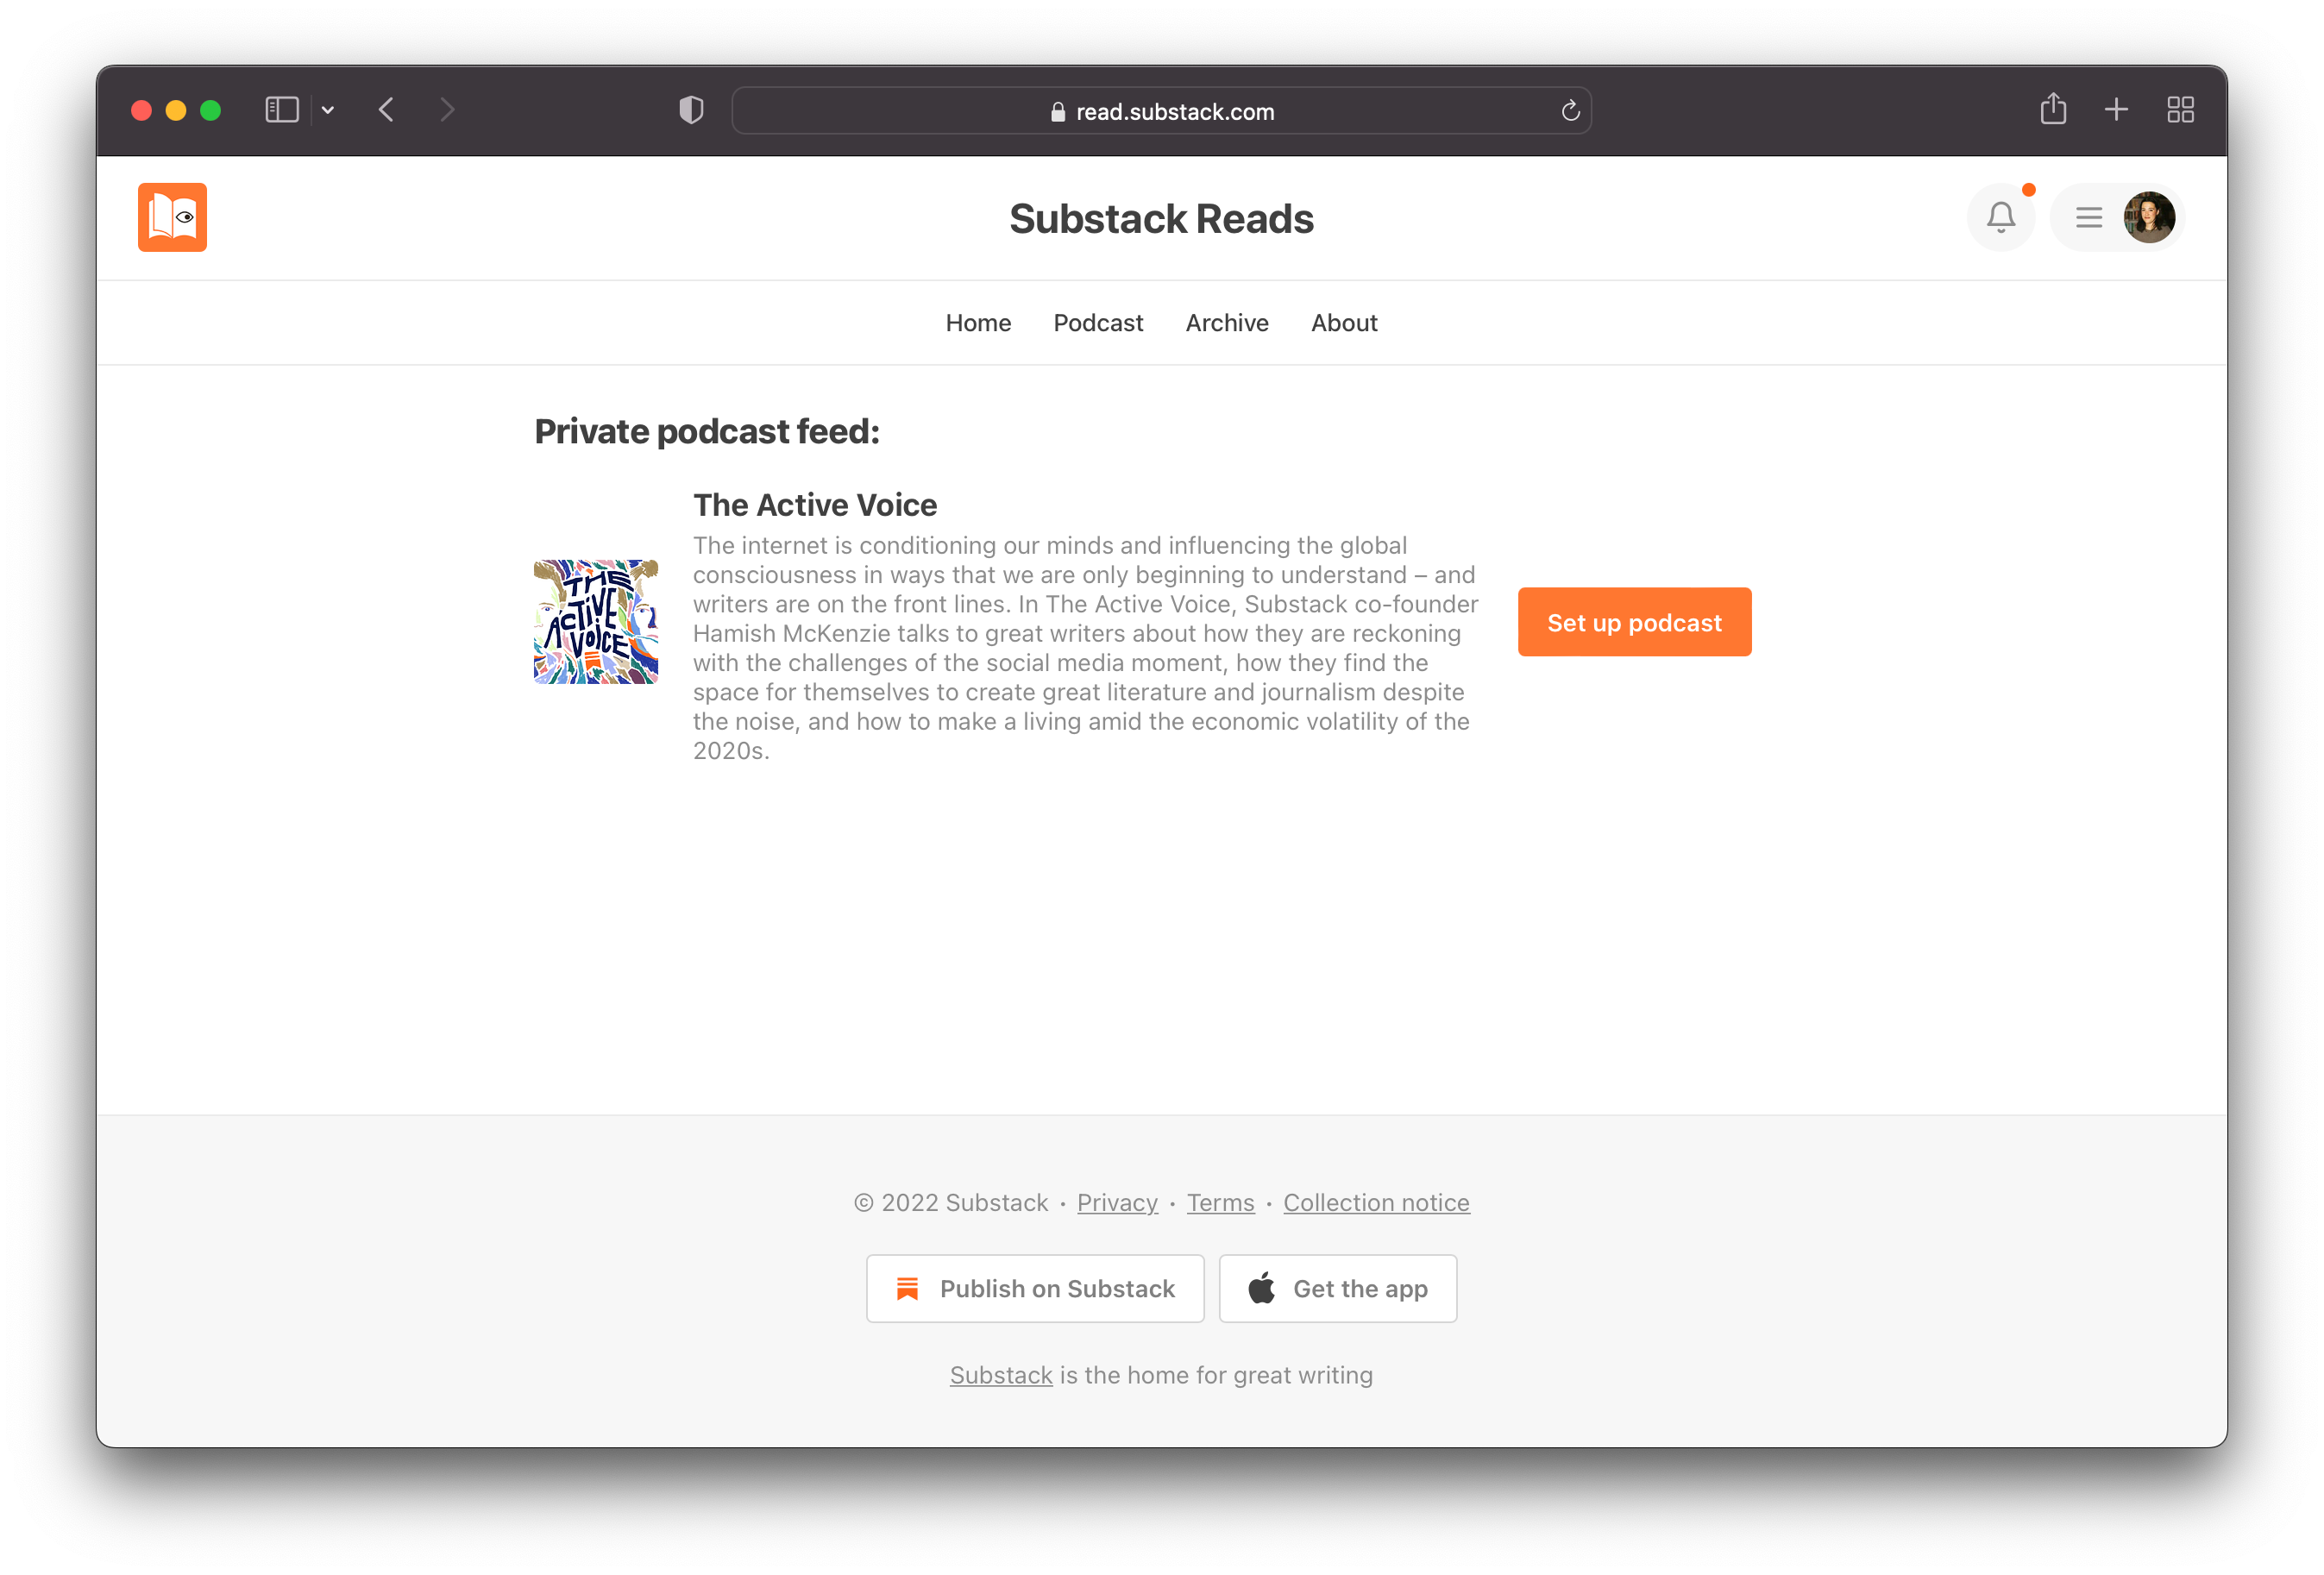Viewport: 2324px width, 1575px height.
Task: Navigate to the About page
Action: tap(1345, 322)
